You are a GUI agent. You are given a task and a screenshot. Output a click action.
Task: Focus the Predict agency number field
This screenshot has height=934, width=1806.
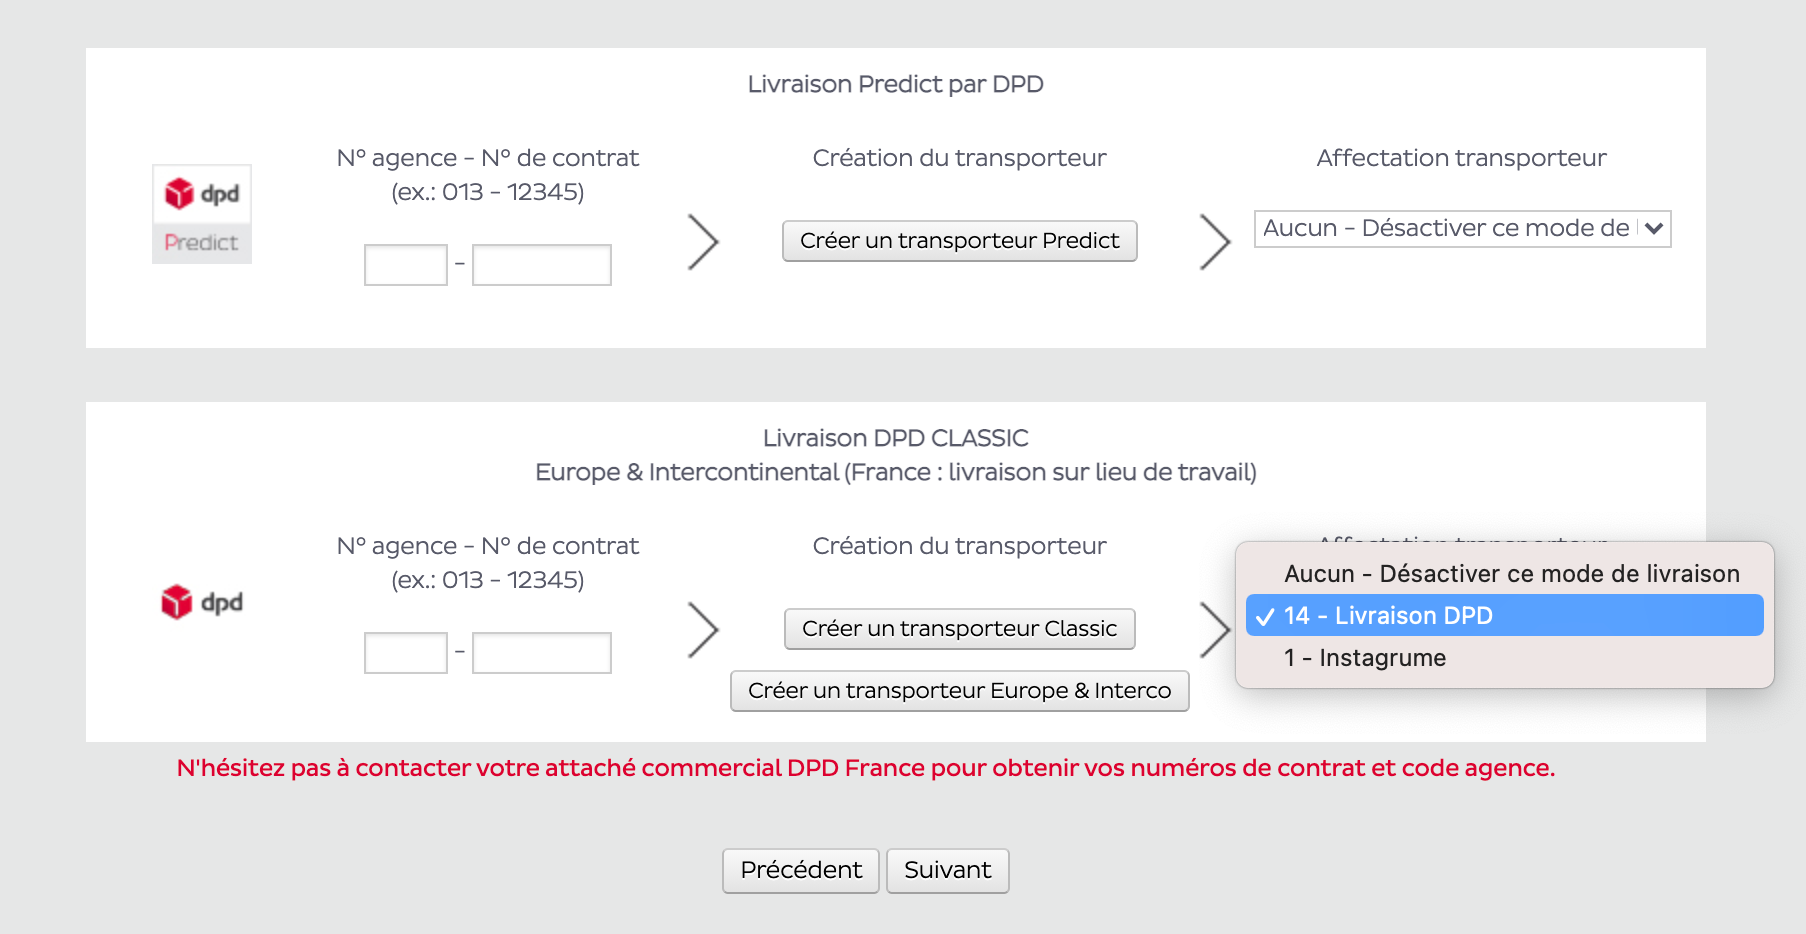pyautogui.click(x=405, y=265)
